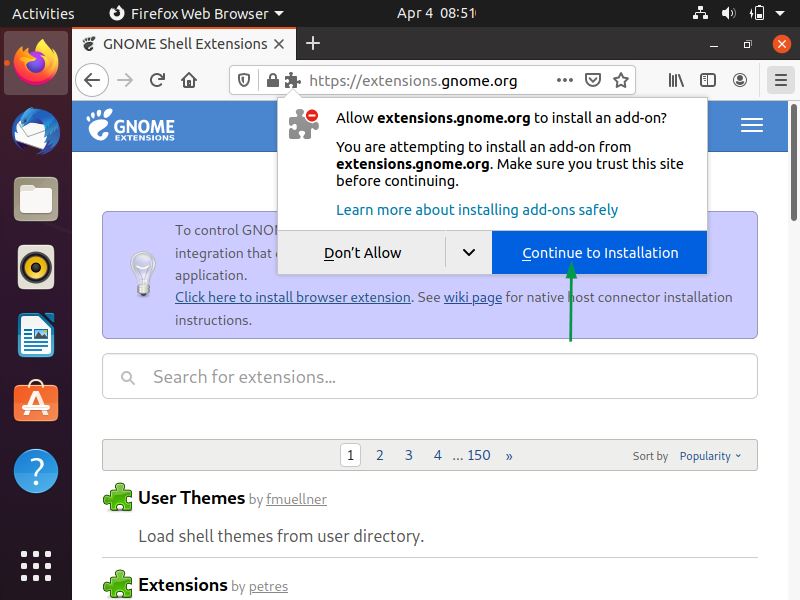Screen dimensions: 800x600
Task: Go to results page 2
Action: point(380,455)
